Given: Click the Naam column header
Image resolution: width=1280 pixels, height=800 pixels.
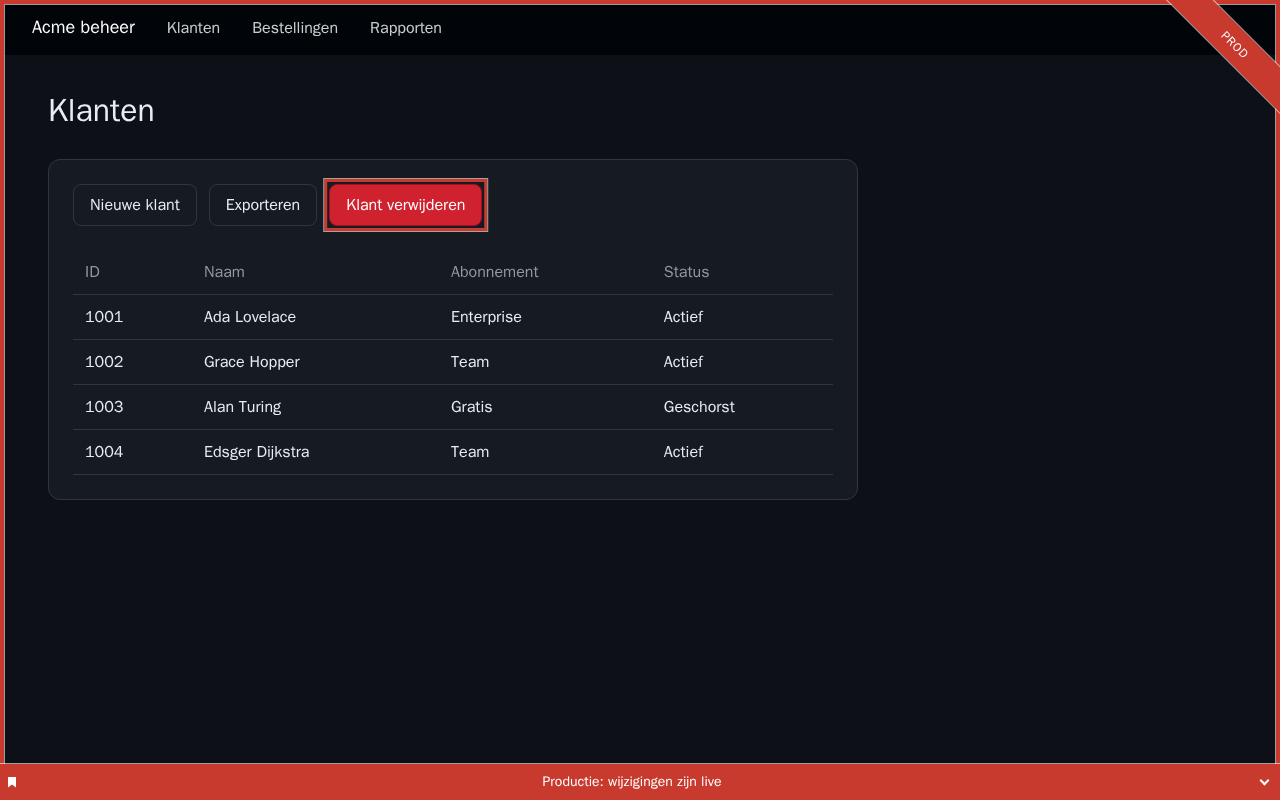Looking at the screenshot, I should click(x=224, y=272).
